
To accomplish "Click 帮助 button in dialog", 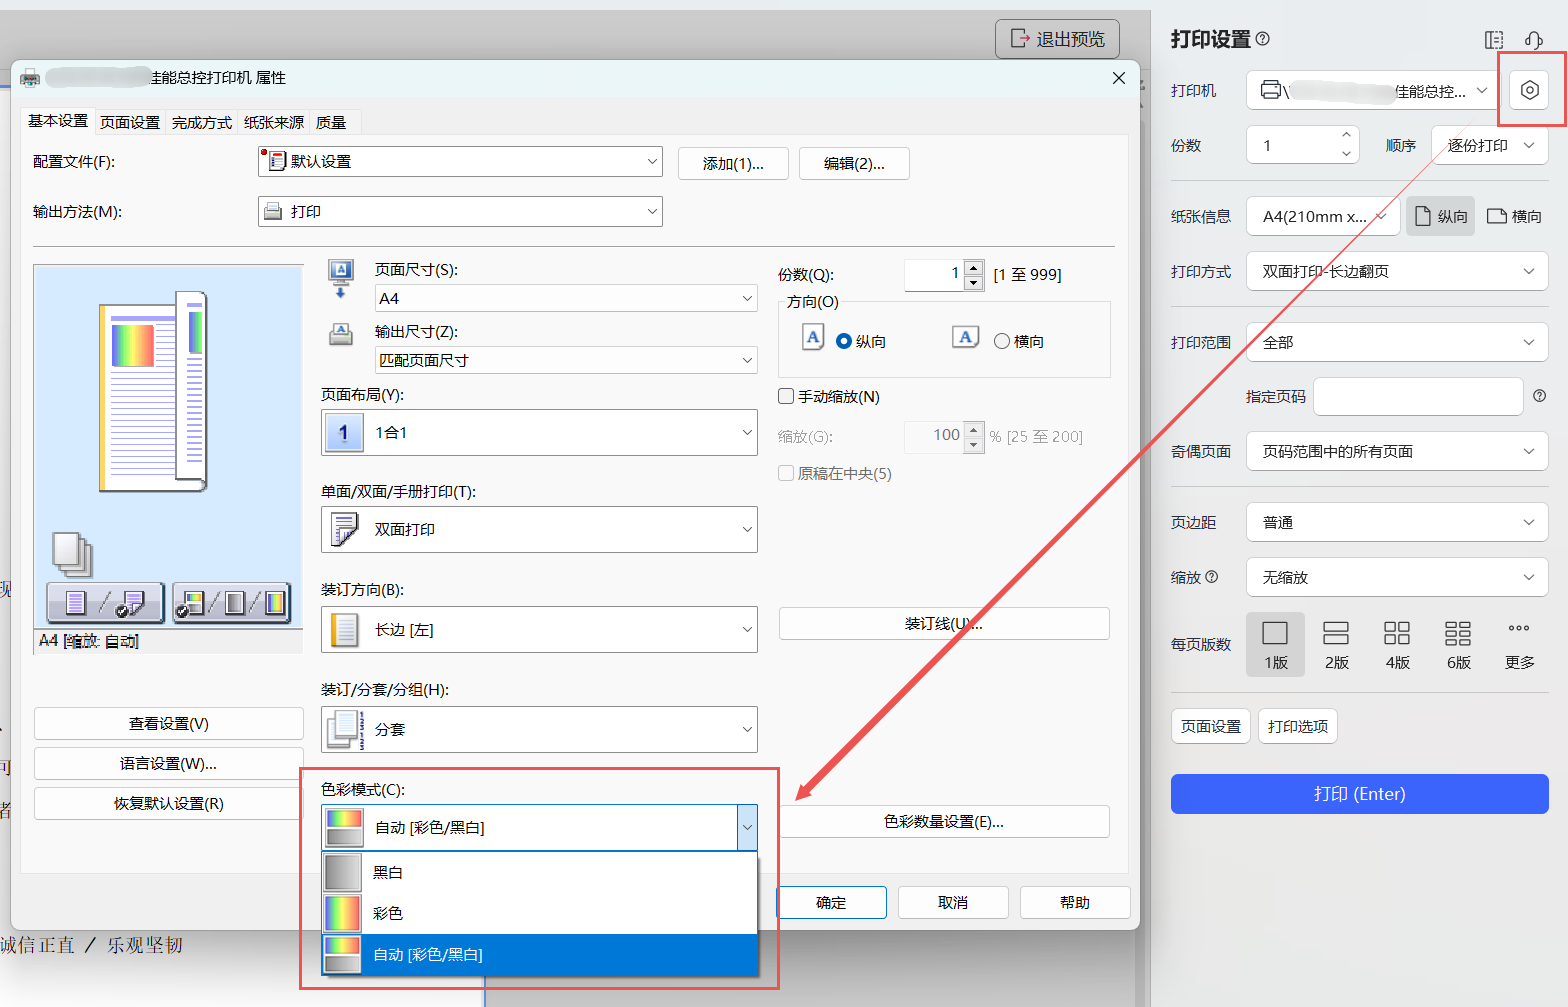I will (1075, 902).
